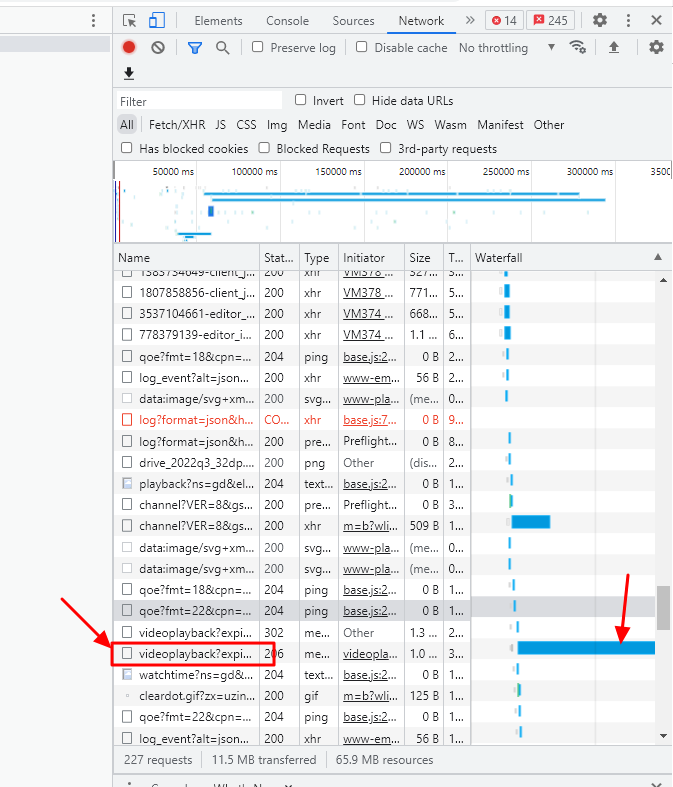Click the 14 errors counter badge

click(x=504, y=21)
